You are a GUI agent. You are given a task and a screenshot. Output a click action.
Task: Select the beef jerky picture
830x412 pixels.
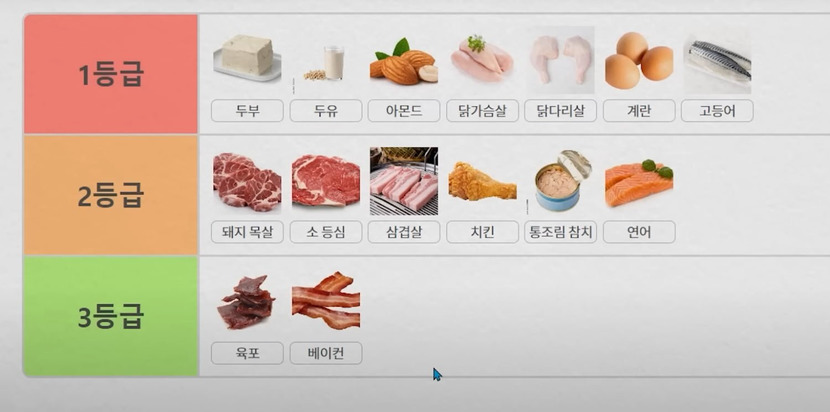tap(247, 302)
